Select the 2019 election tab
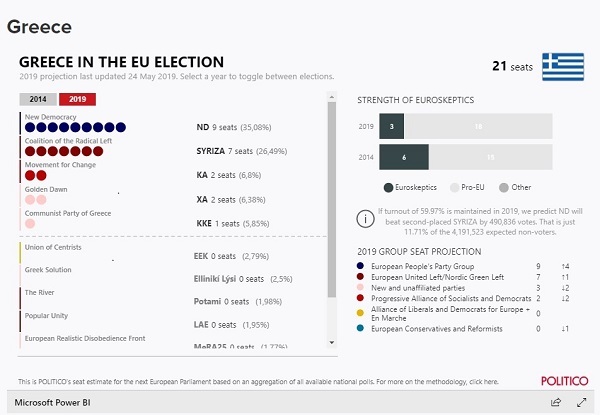The width and height of the screenshot is (600, 415). 77,99
